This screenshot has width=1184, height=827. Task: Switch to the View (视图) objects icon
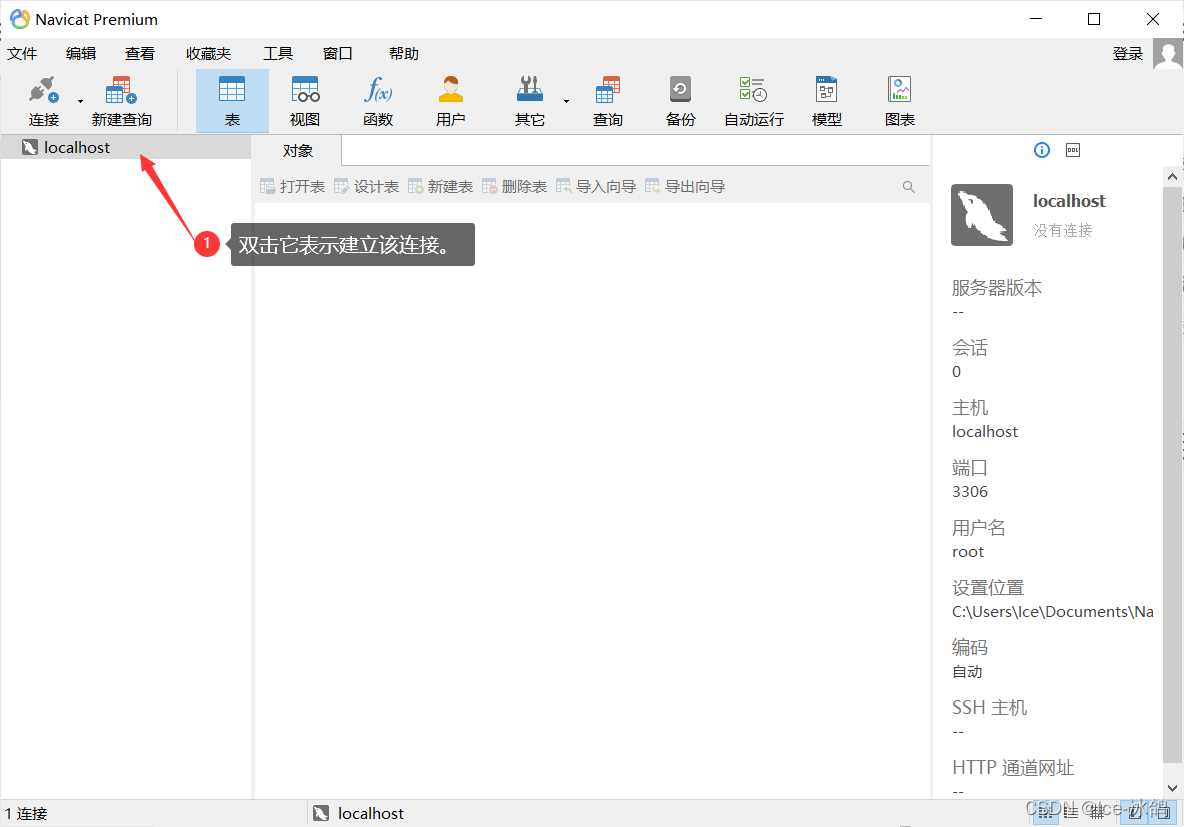pos(305,100)
